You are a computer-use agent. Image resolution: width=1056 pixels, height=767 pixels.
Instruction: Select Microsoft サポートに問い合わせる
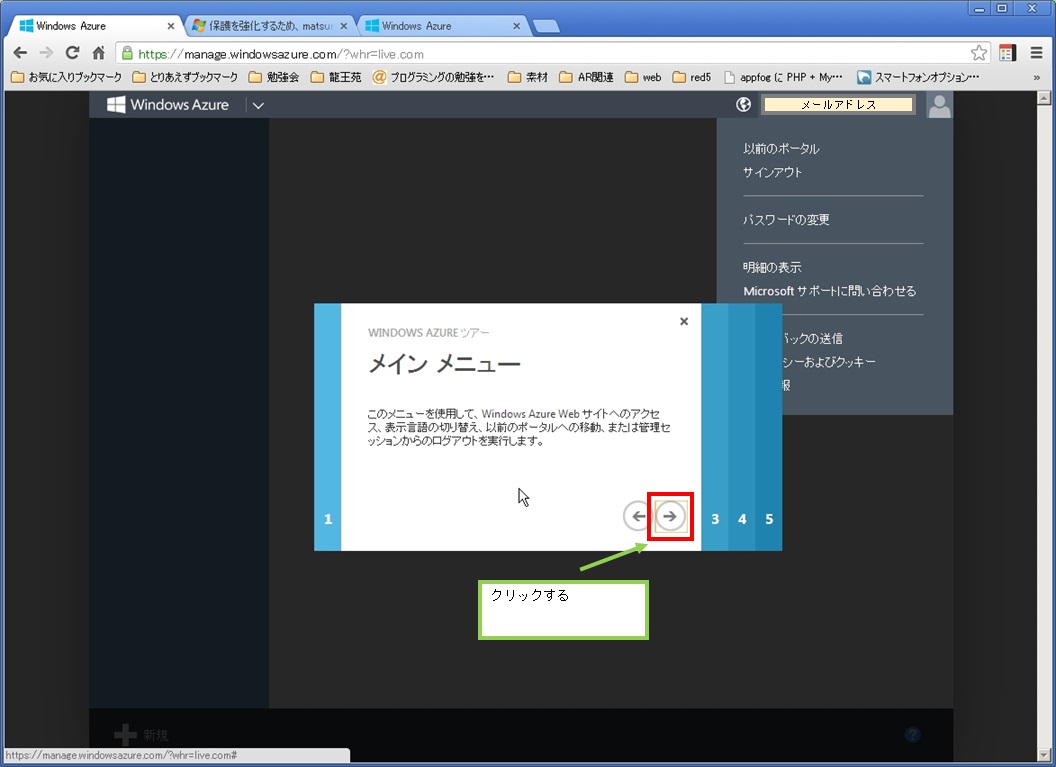pos(830,291)
